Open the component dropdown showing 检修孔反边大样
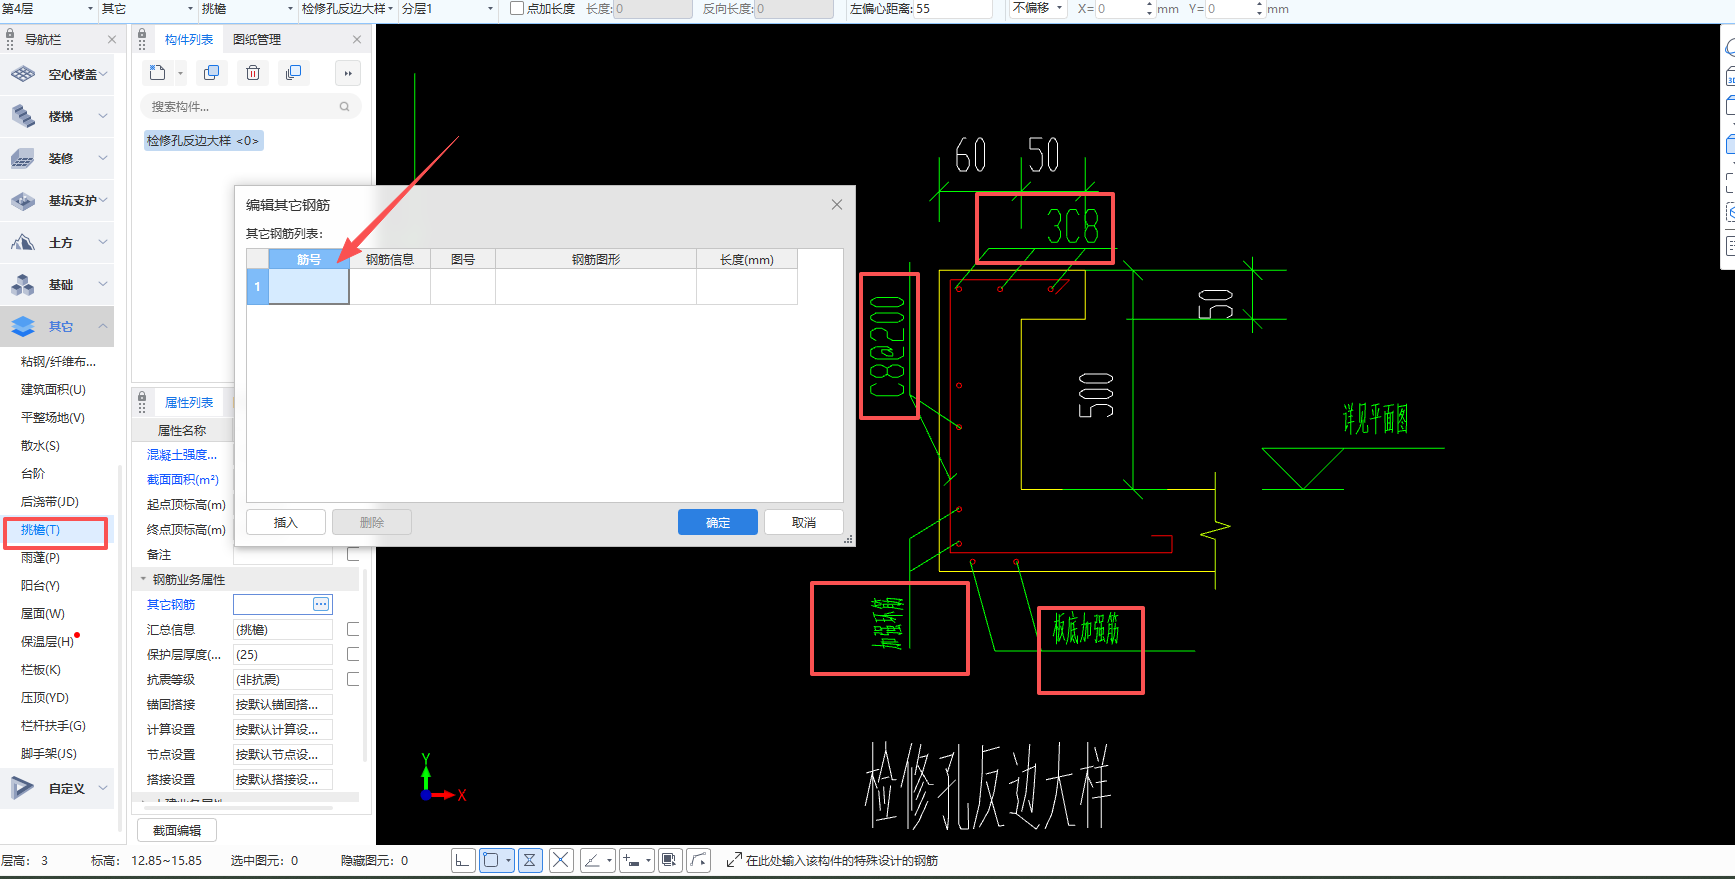 click(x=347, y=8)
